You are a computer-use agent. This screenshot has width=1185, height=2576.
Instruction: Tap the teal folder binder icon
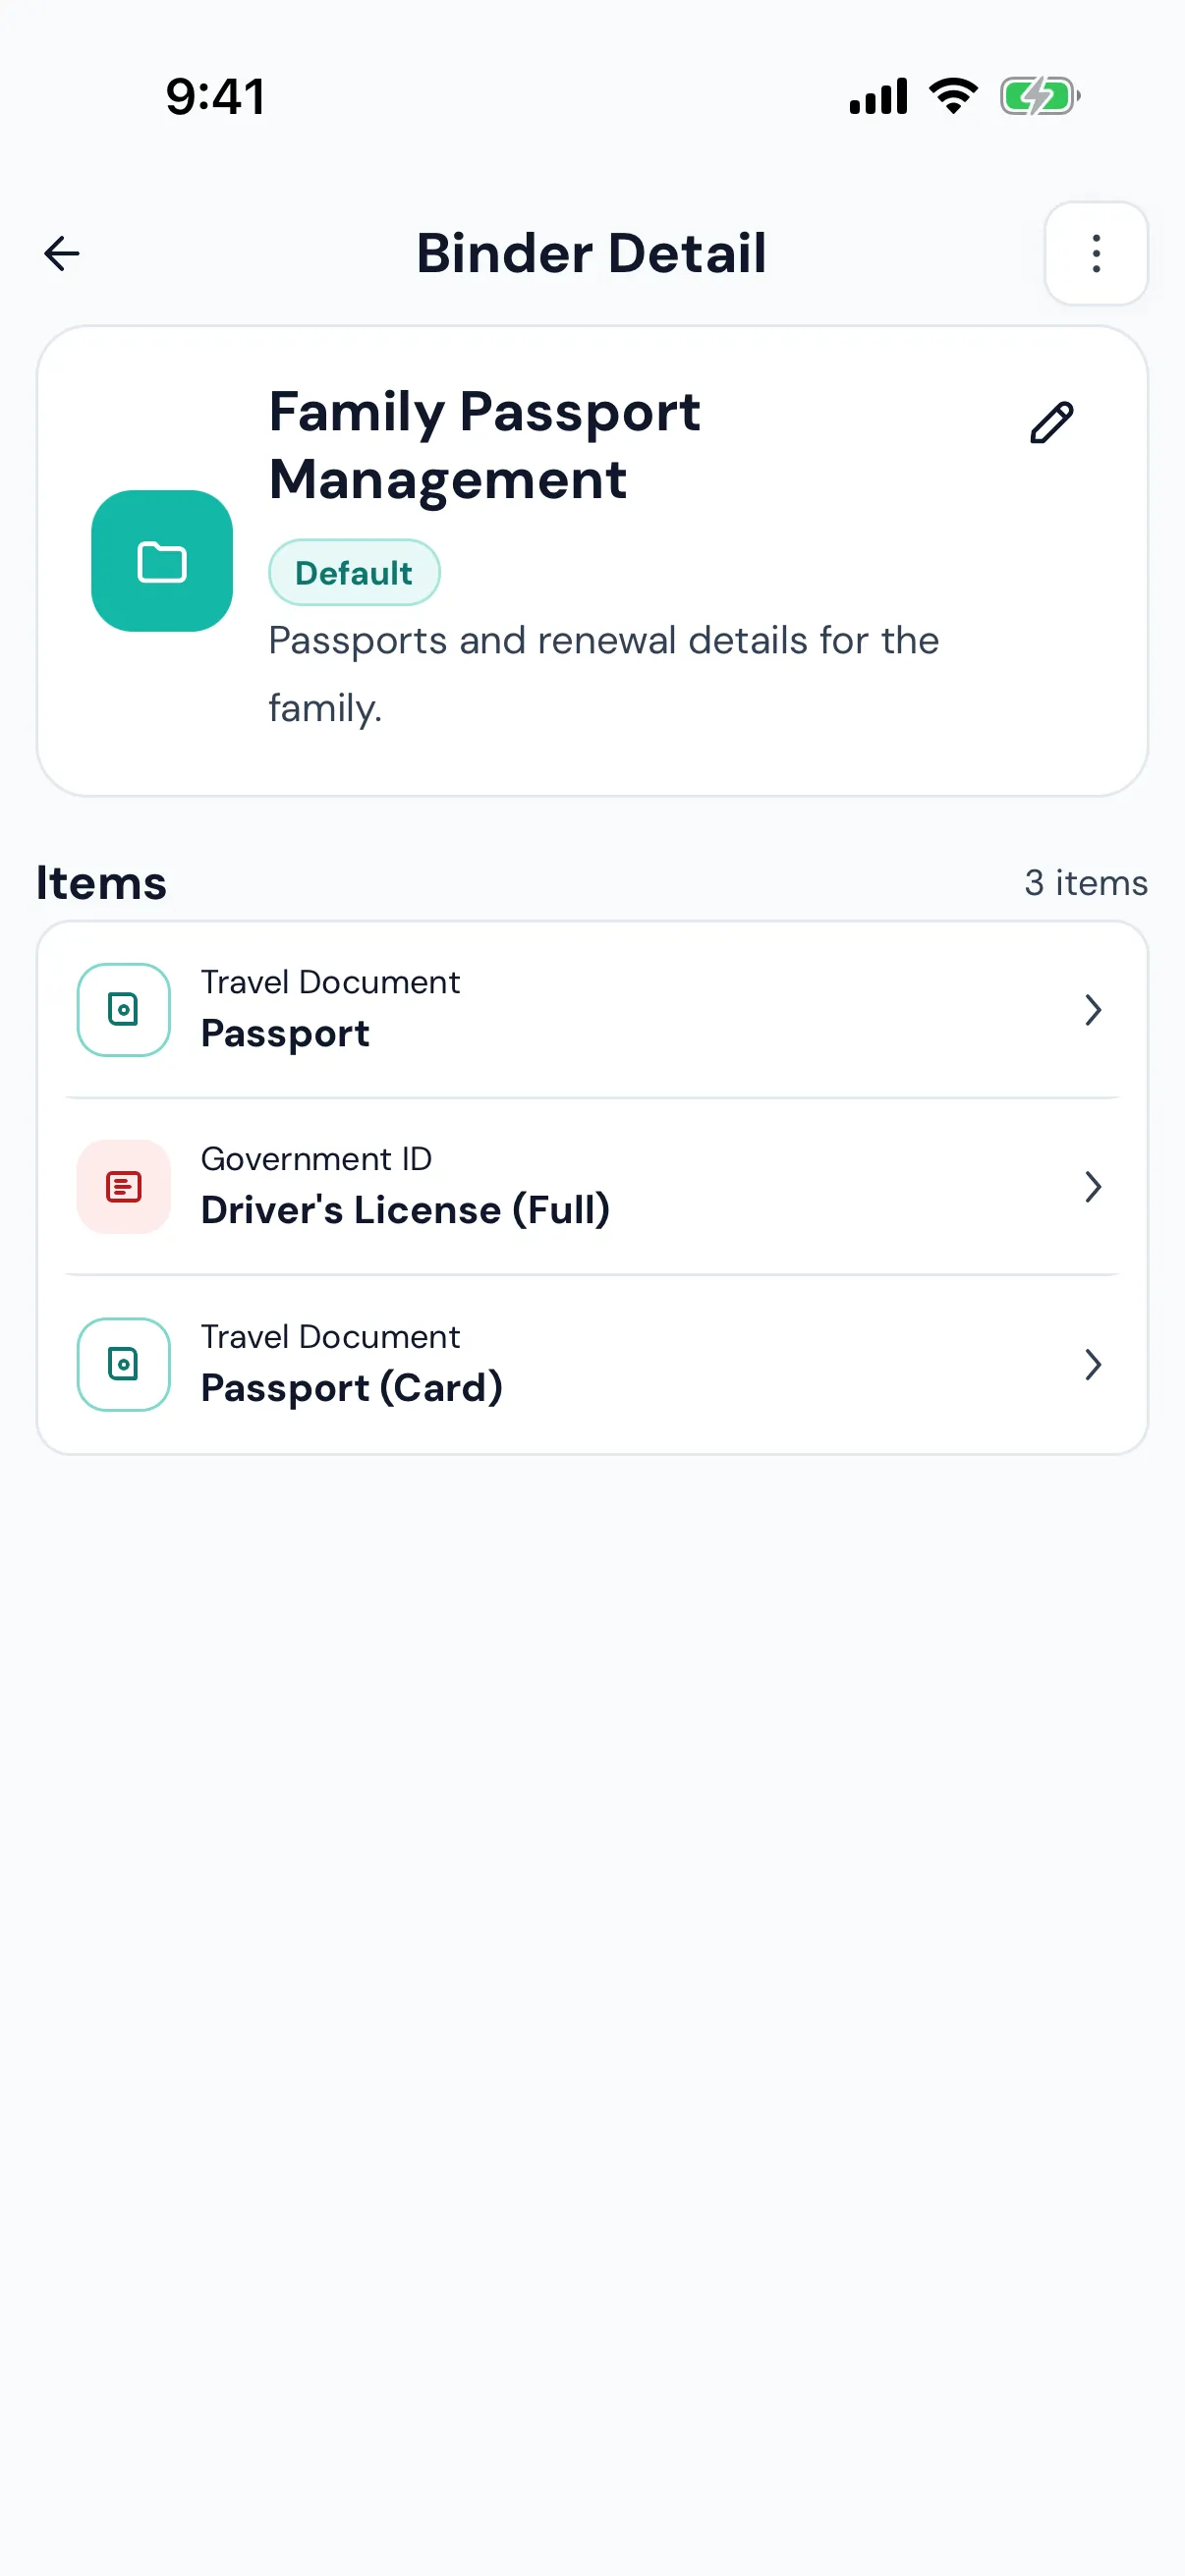click(162, 561)
